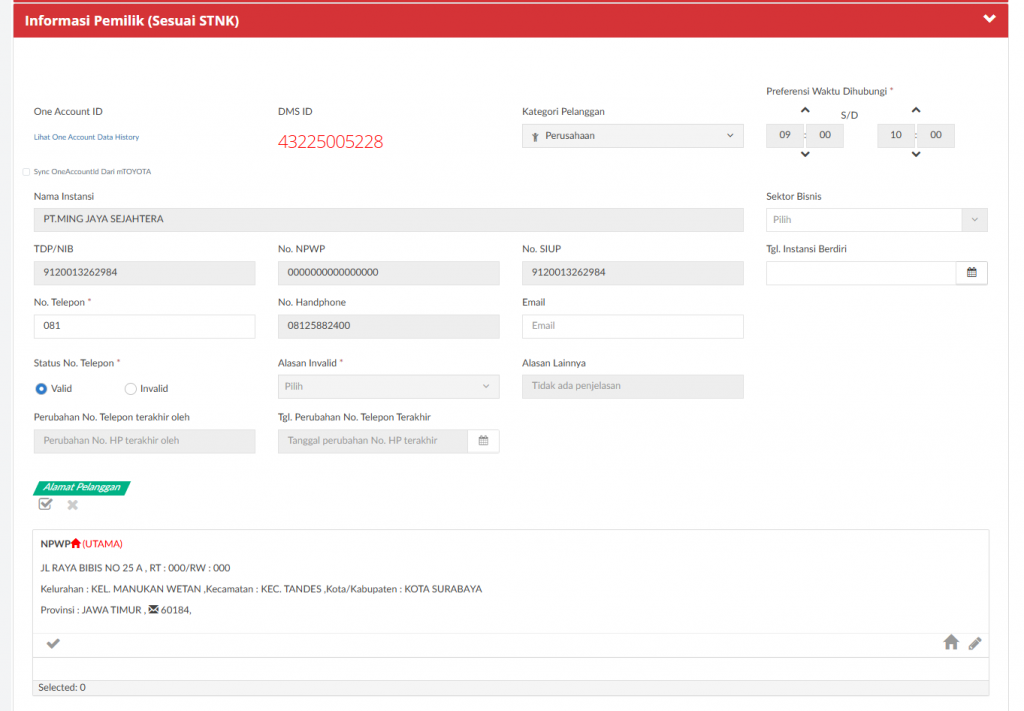Screen dimensions: 1024x711
Task: Open Lihat One Account Data History link
Action: [86, 137]
